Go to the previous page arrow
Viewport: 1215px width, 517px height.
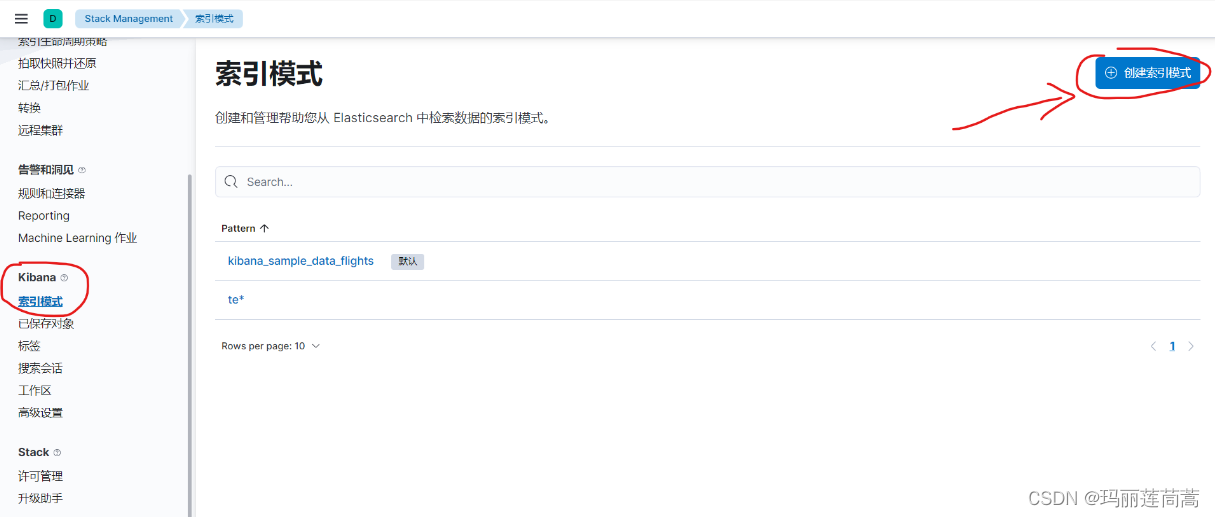[1153, 346]
